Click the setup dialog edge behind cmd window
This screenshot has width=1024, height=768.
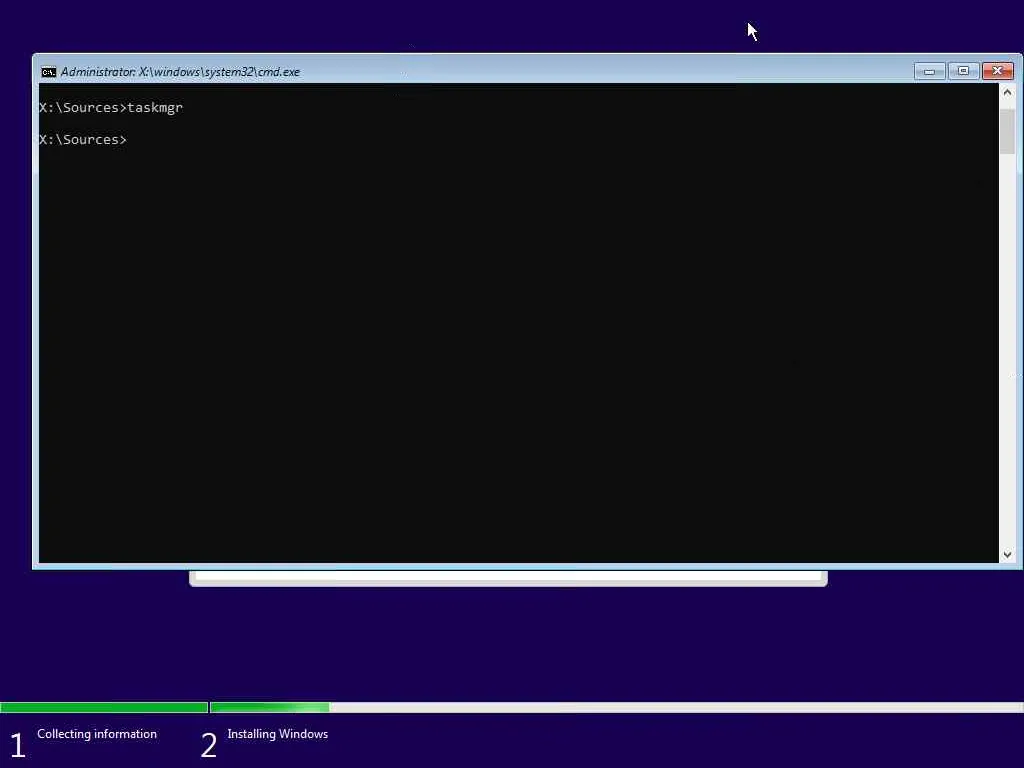point(508,579)
